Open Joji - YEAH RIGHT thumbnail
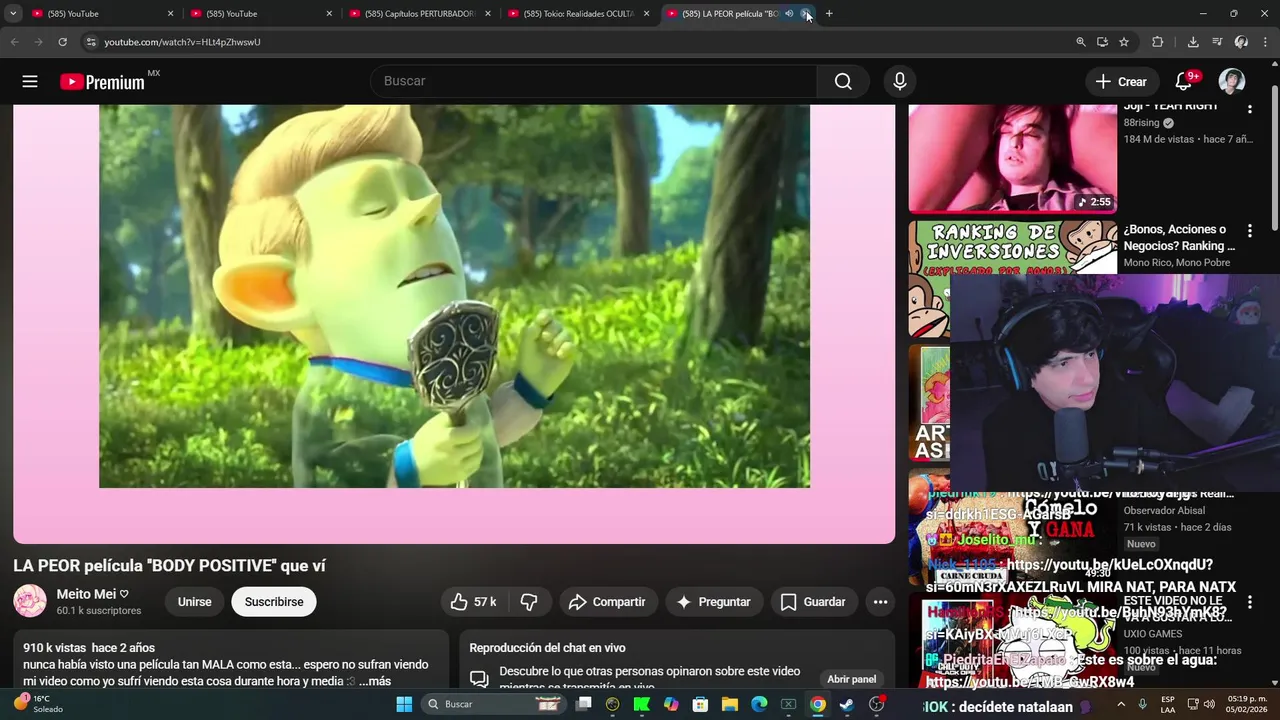 click(x=1012, y=158)
